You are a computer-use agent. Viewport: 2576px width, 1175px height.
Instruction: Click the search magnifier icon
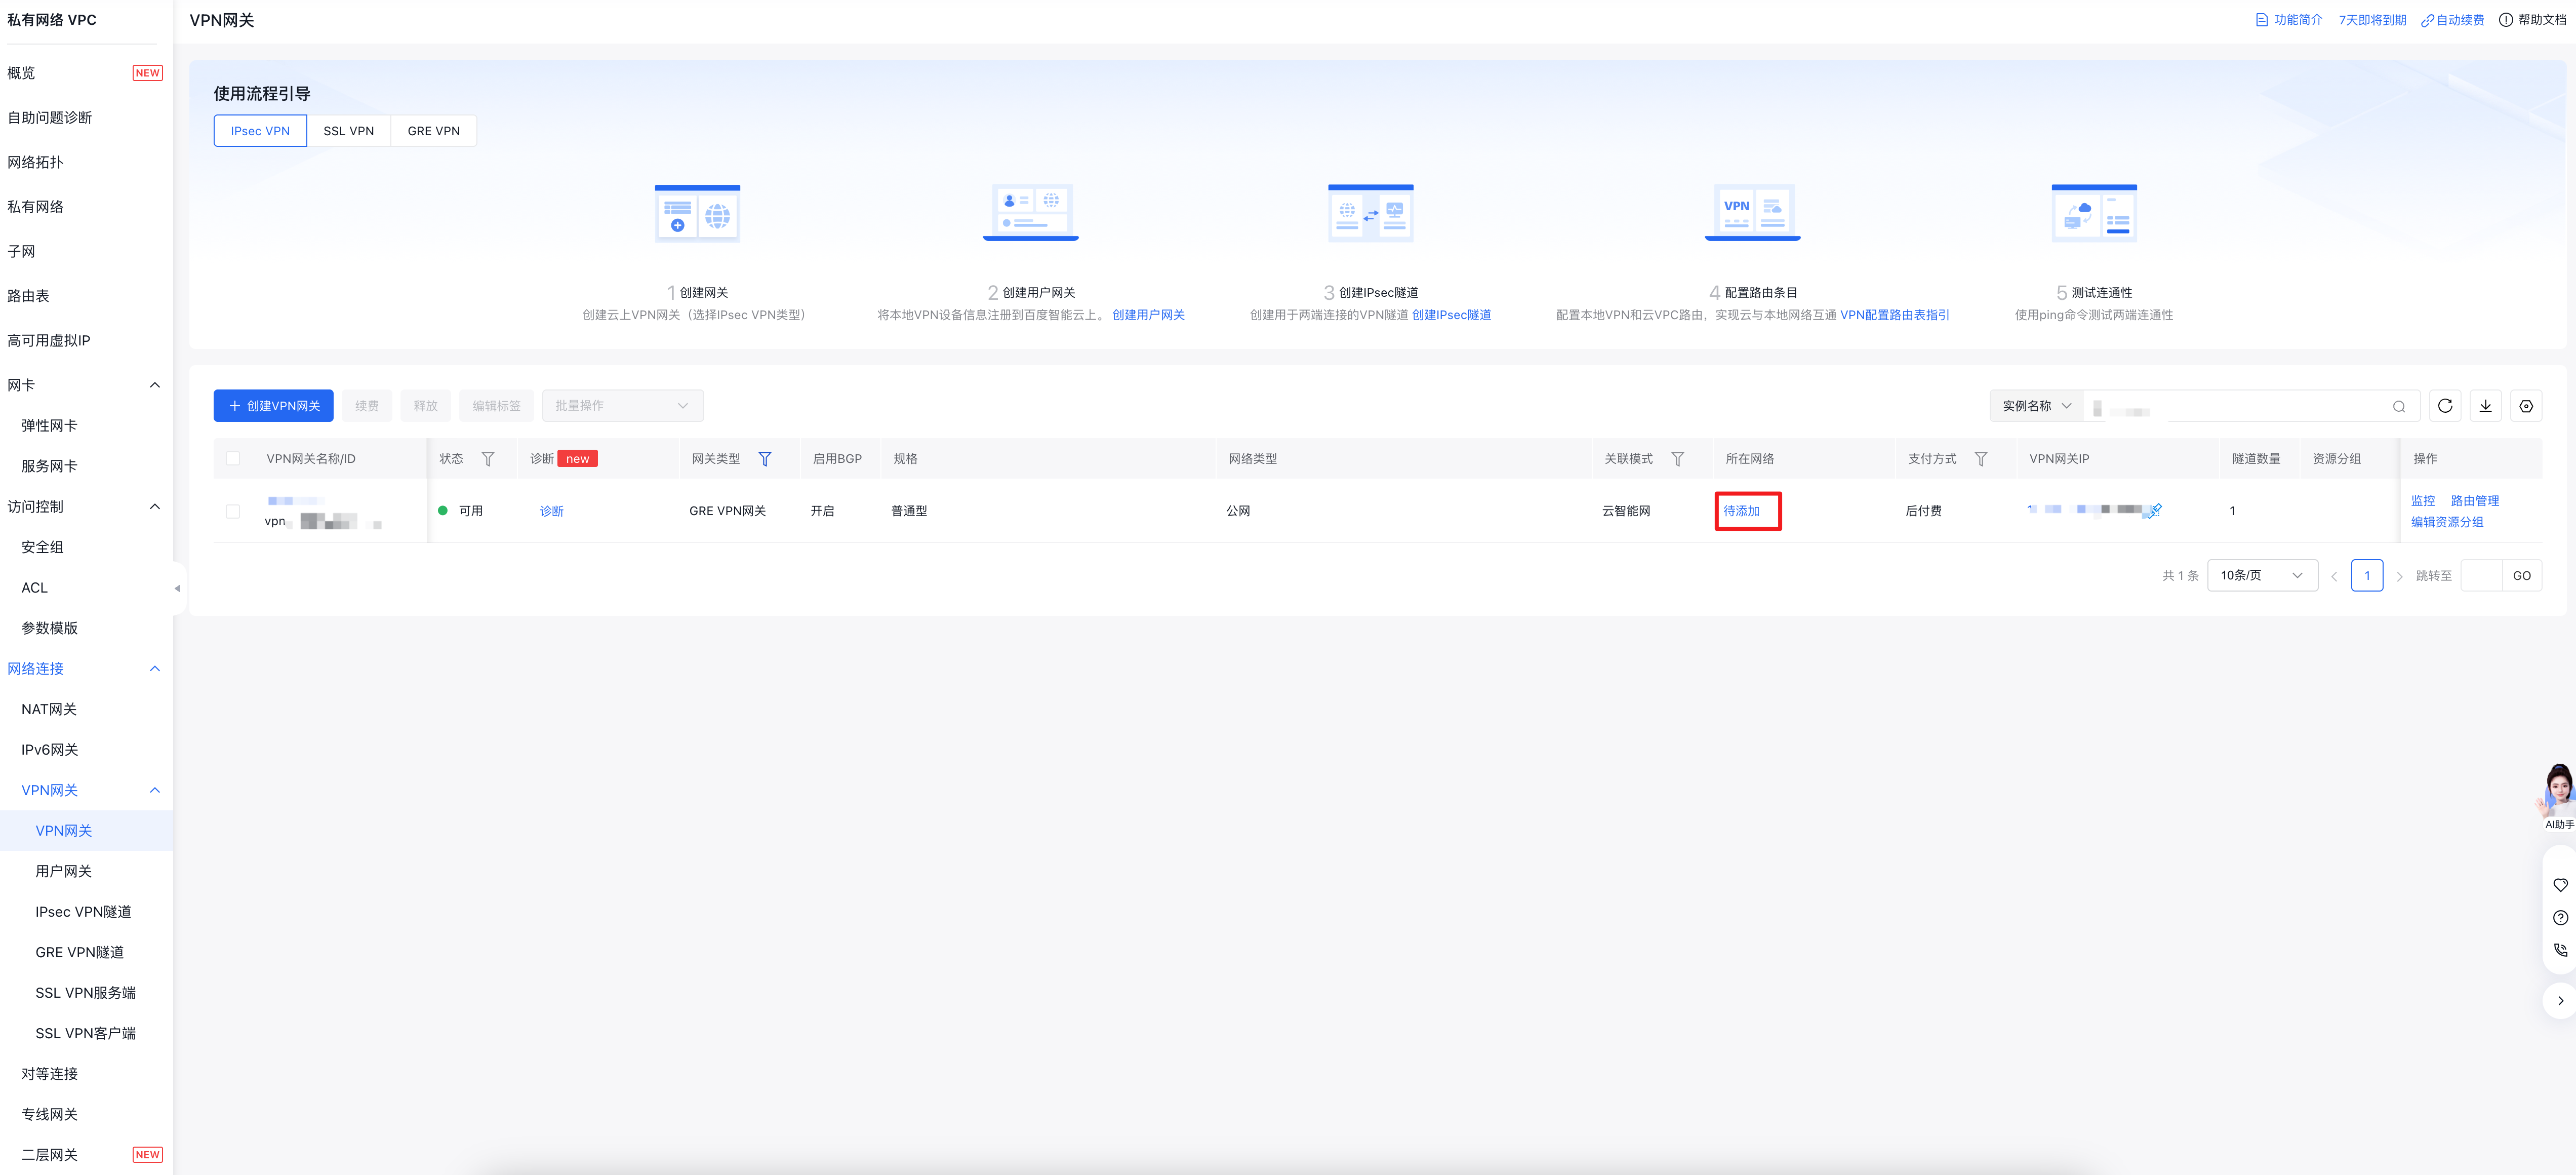[x=2398, y=406]
